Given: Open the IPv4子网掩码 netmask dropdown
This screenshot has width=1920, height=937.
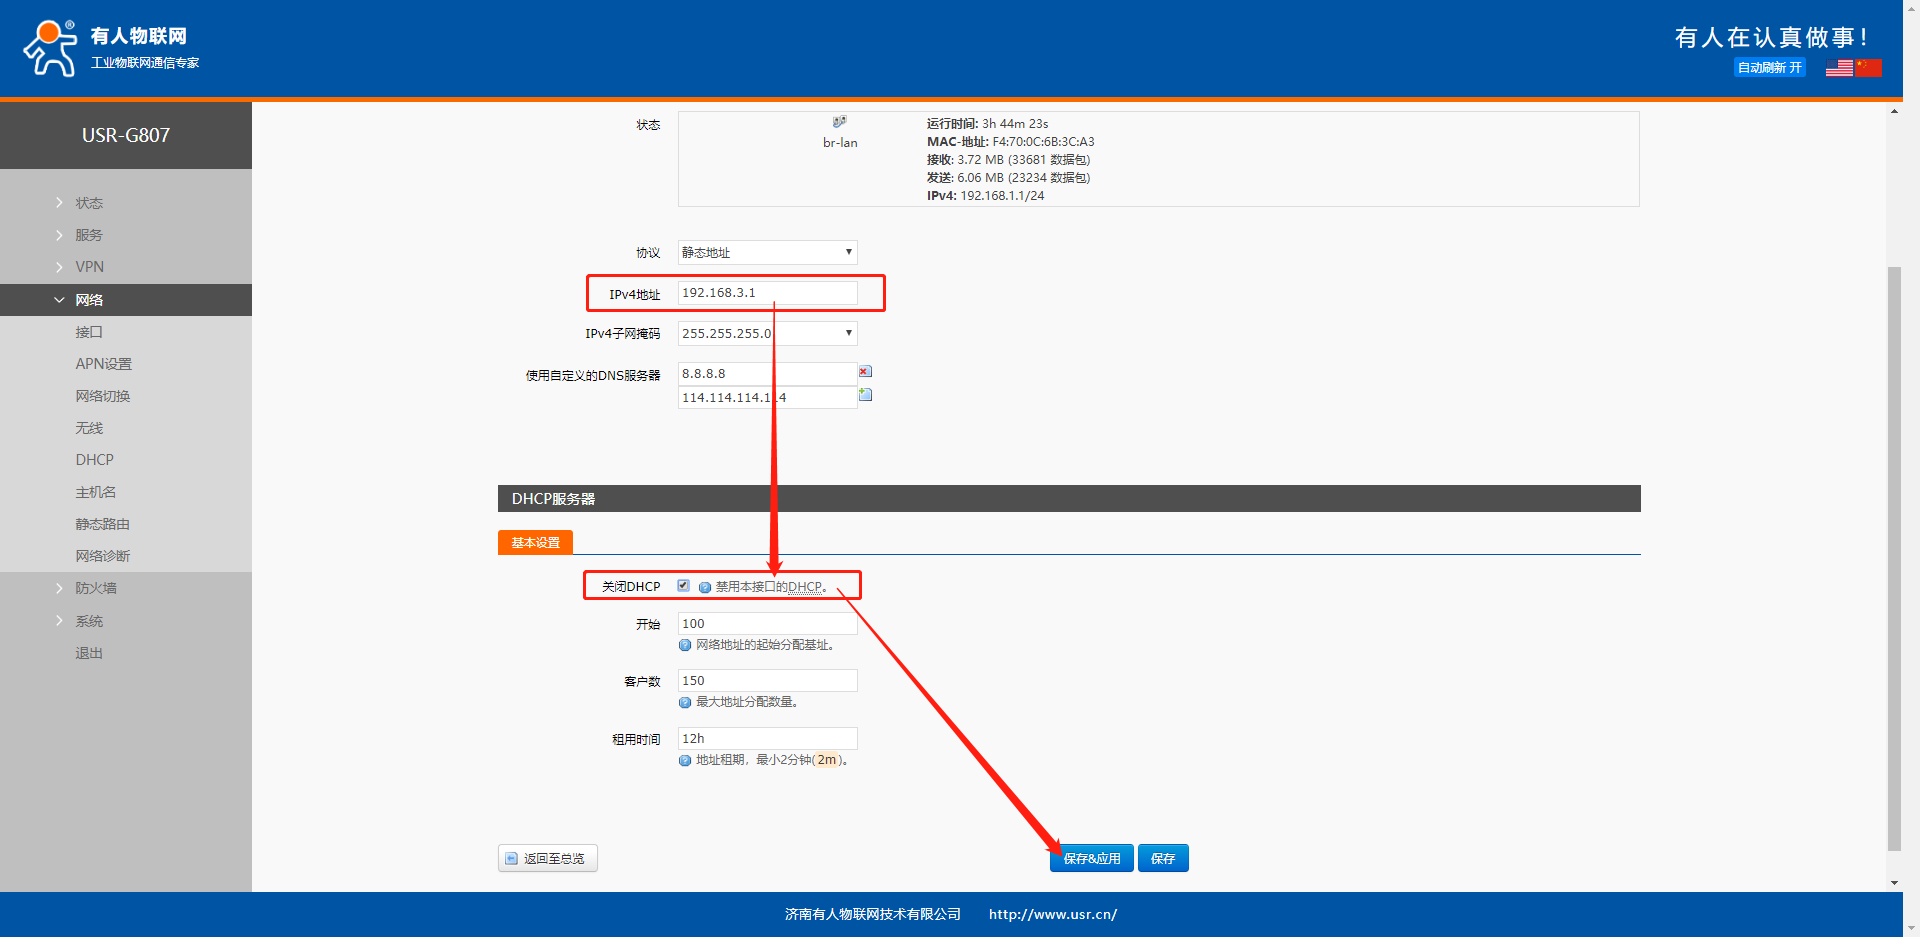Looking at the screenshot, I should [x=767, y=333].
